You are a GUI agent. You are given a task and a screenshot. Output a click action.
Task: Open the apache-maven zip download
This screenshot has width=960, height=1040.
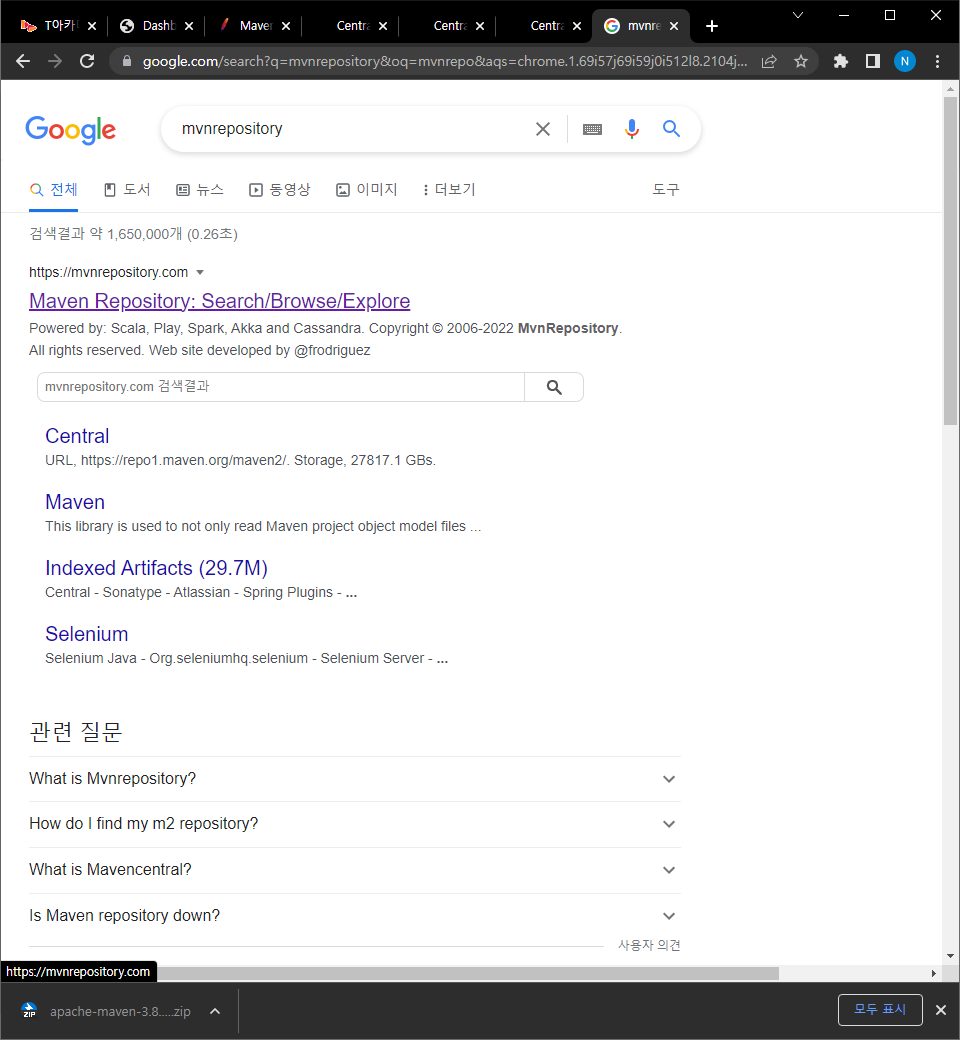coord(106,1011)
